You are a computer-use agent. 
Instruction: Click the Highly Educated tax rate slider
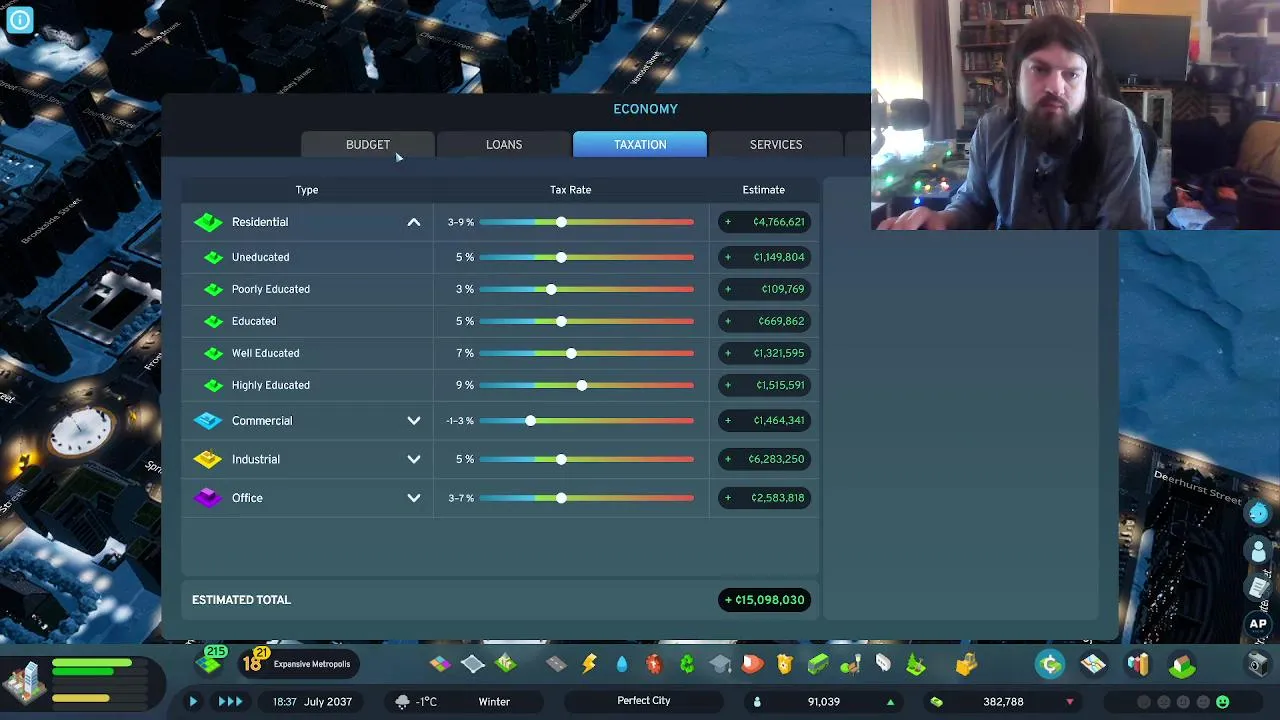pyautogui.click(x=587, y=385)
